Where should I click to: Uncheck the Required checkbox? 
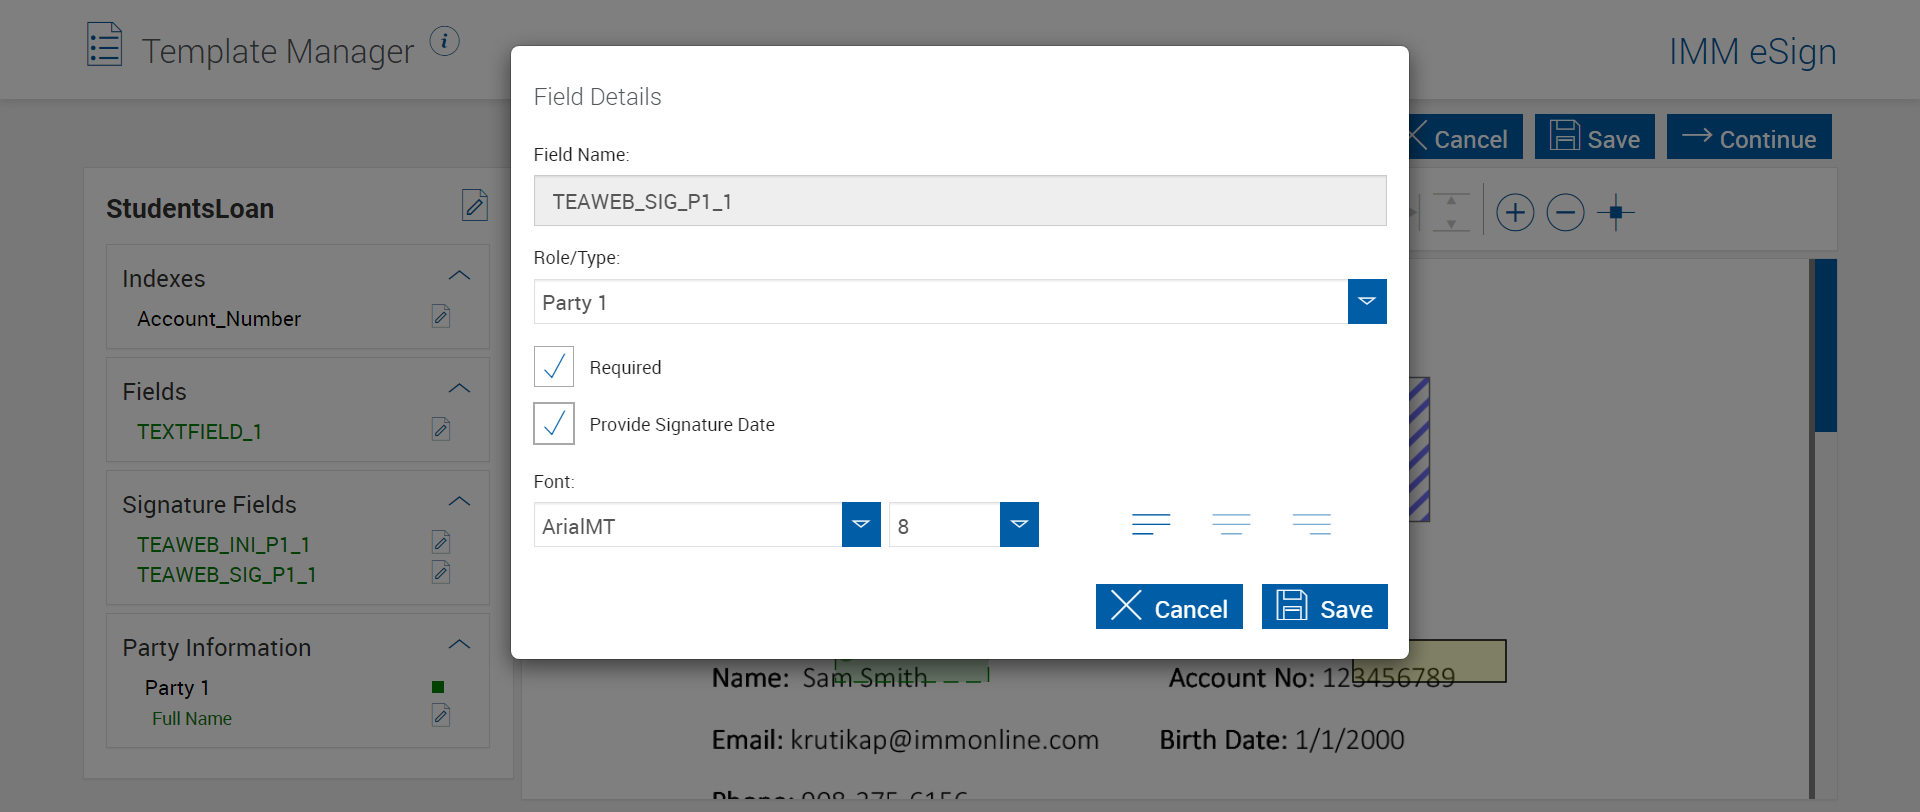(554, 367)
